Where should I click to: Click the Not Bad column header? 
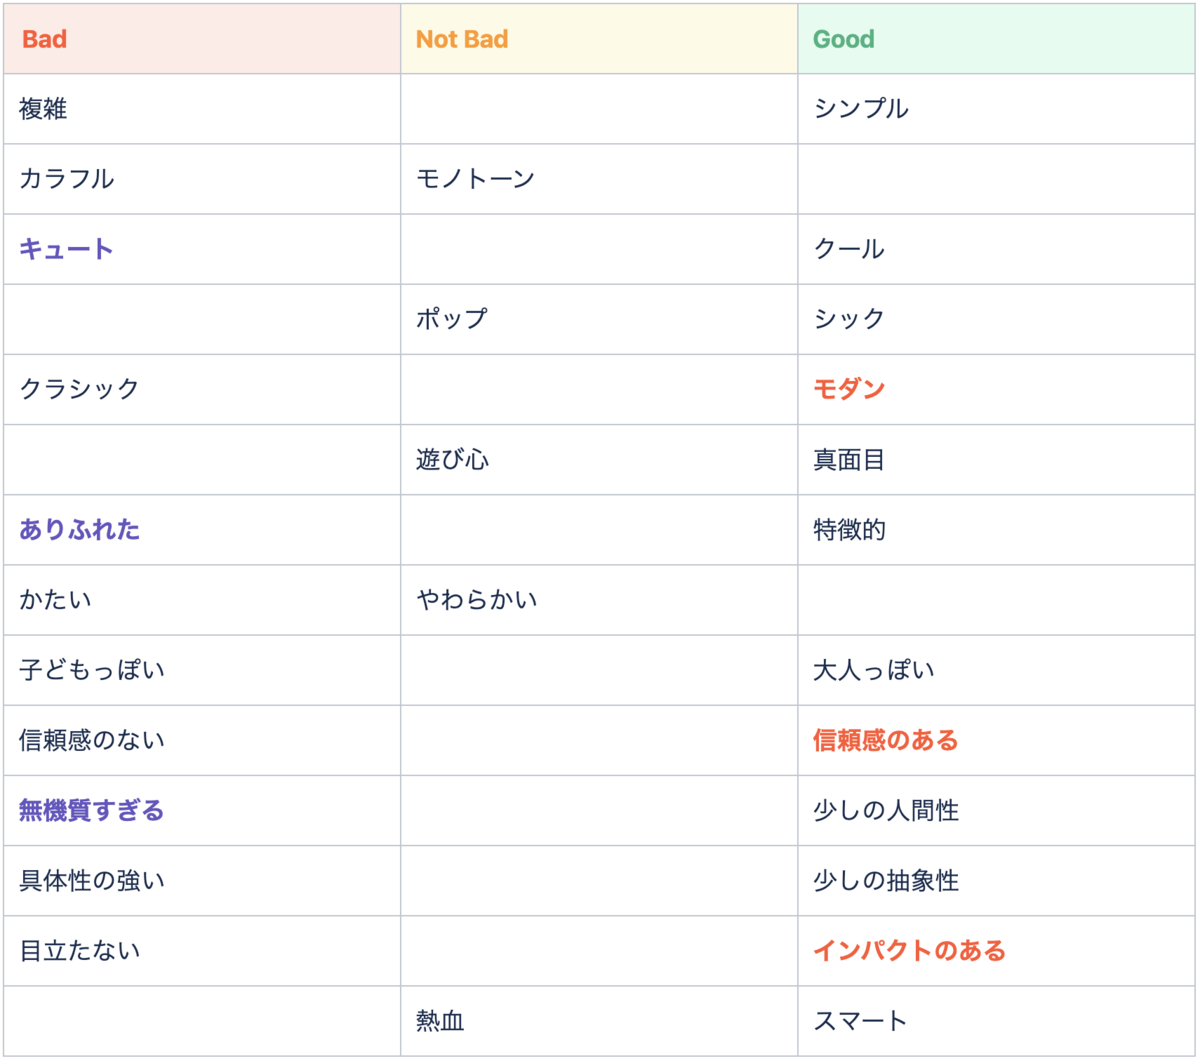[x=599, y=39]
